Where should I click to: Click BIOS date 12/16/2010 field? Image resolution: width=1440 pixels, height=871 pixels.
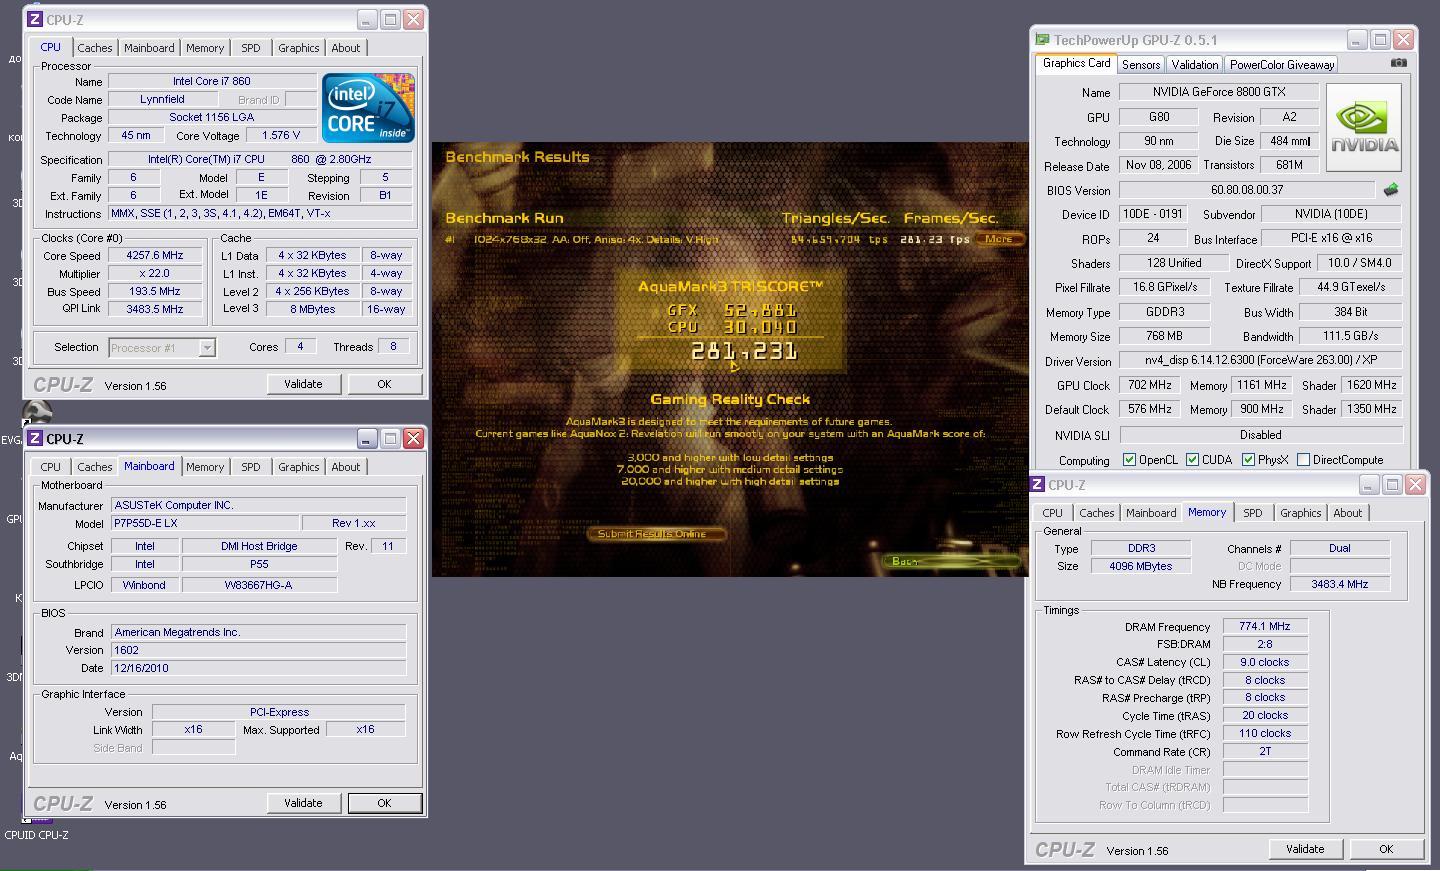tap(258, 668)
